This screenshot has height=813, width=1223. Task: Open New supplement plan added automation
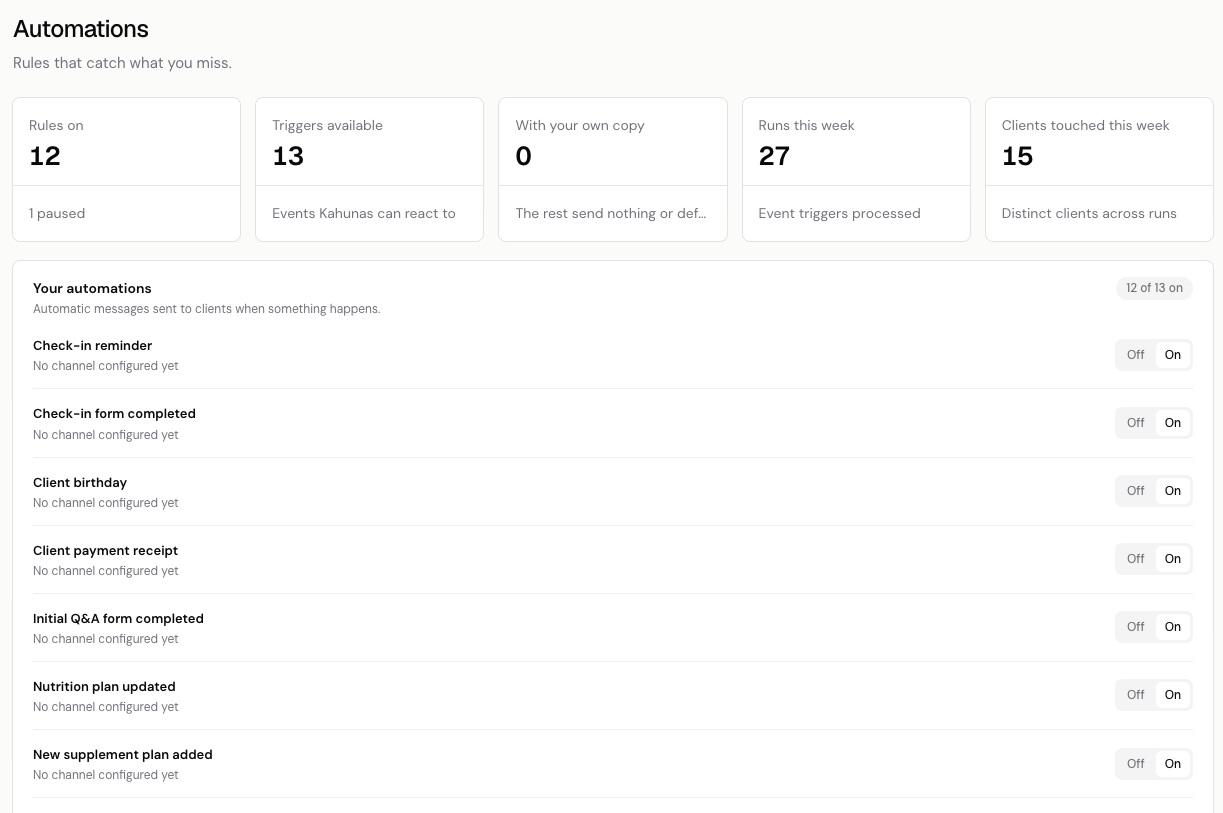click(x=612, y=764)
